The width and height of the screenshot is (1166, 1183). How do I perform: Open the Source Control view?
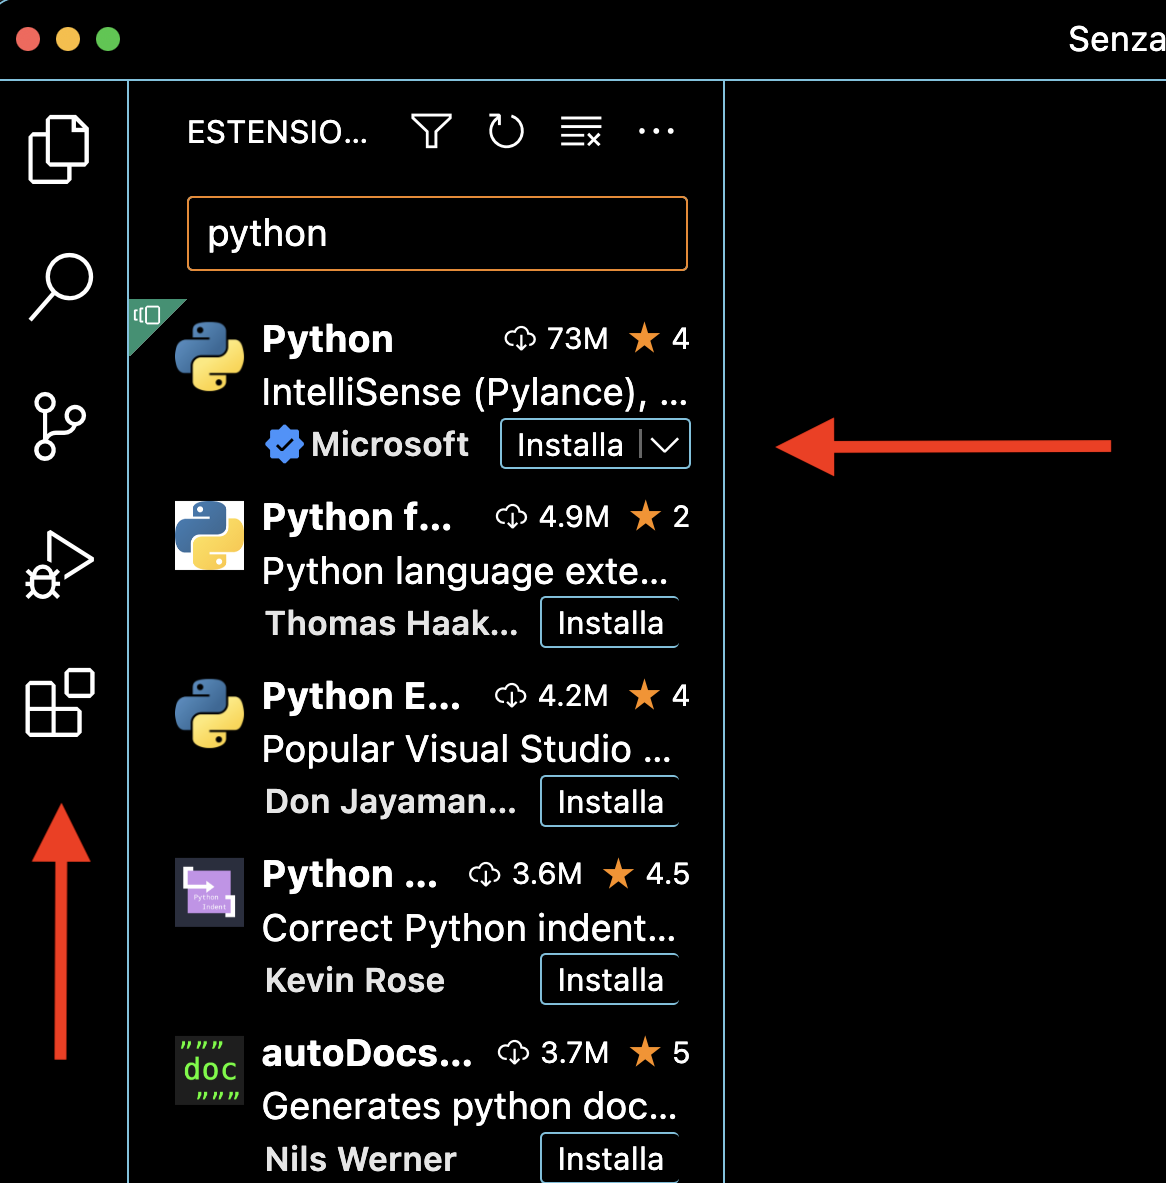click(59, 426)
